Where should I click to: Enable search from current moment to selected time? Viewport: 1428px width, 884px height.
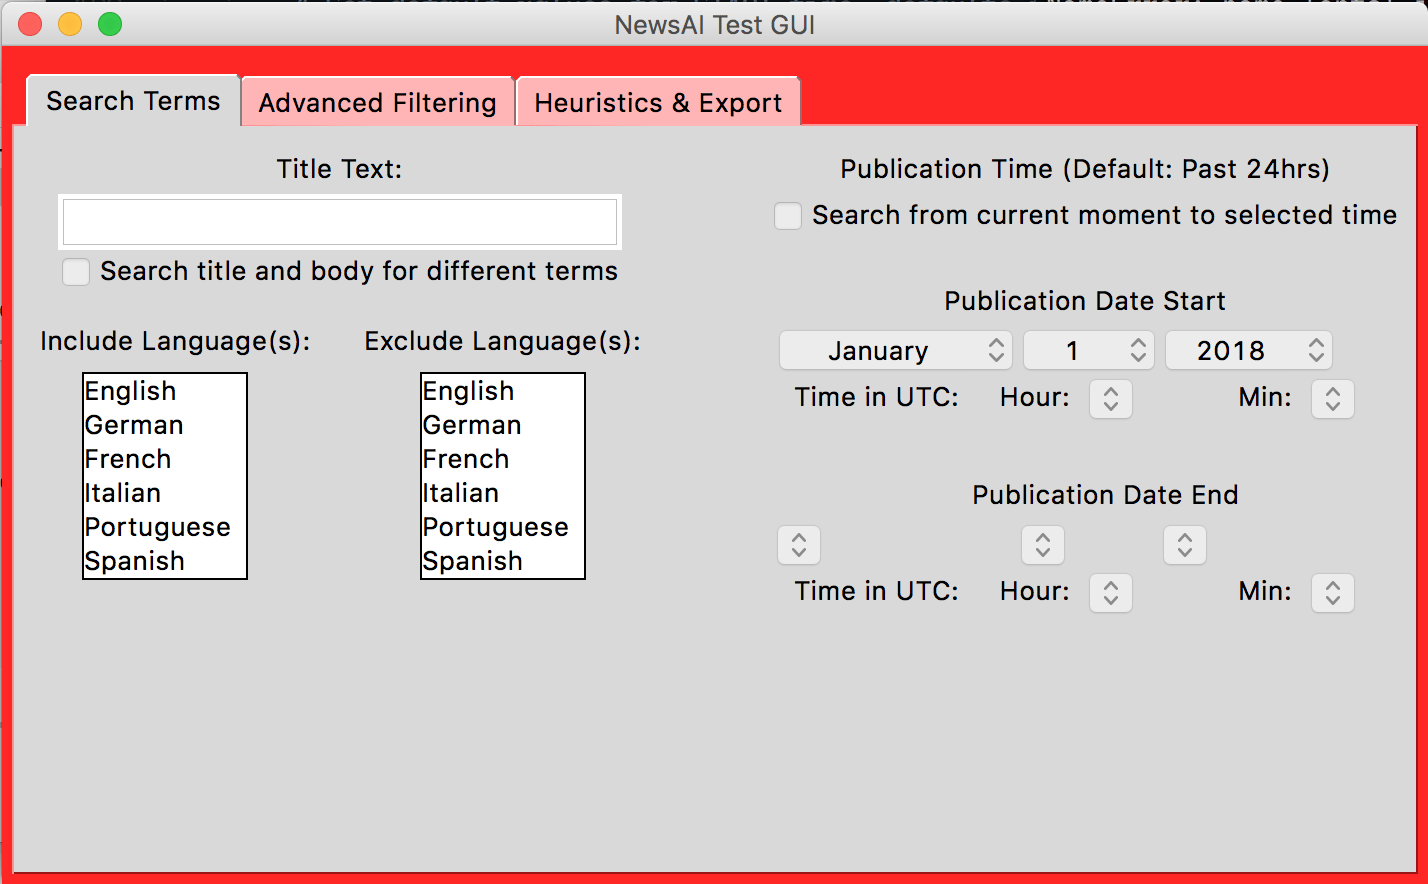787,215
